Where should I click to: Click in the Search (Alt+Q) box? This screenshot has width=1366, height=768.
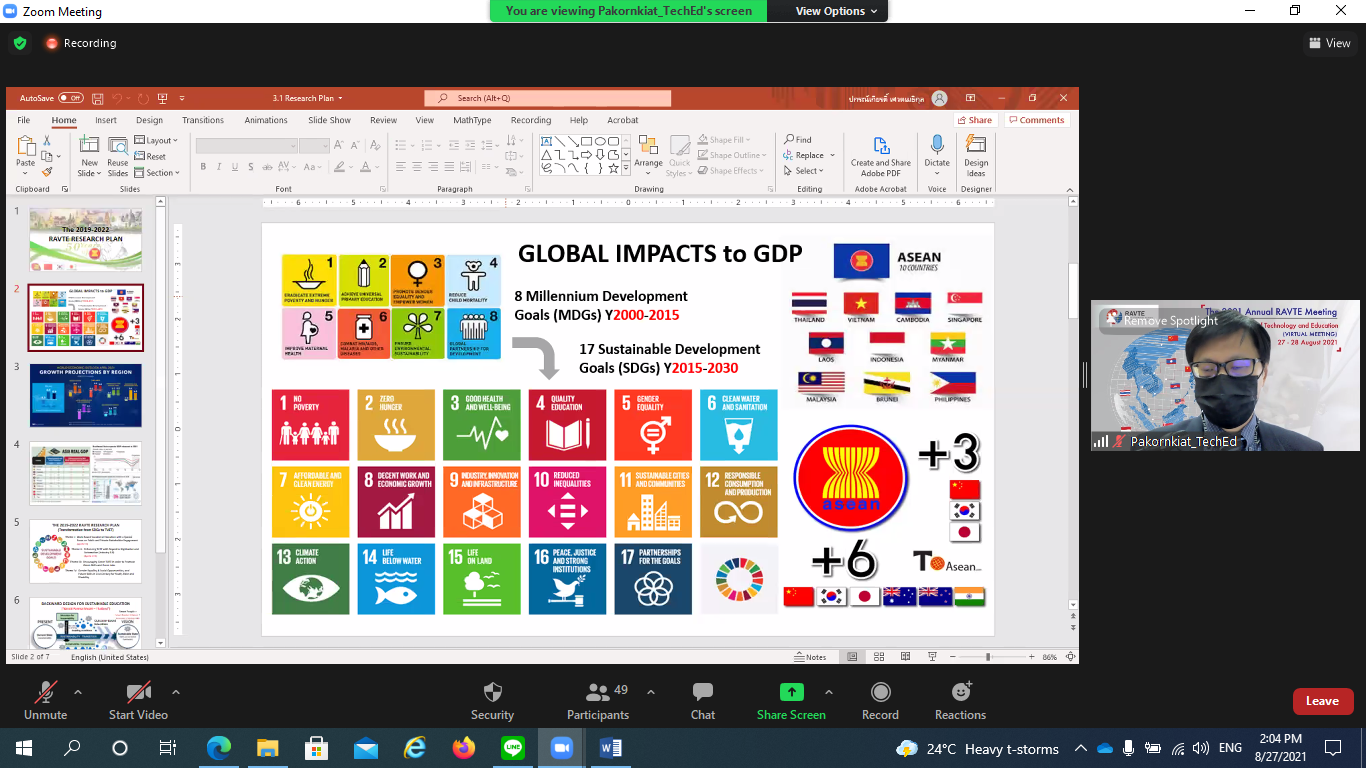click(547, 98)
